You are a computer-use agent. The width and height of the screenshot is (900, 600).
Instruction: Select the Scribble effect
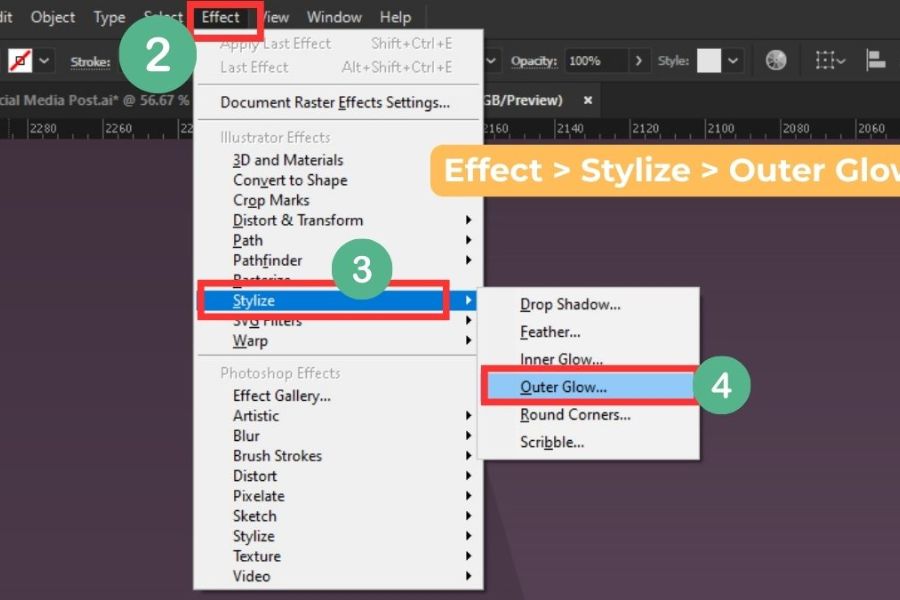pos(552,442)
